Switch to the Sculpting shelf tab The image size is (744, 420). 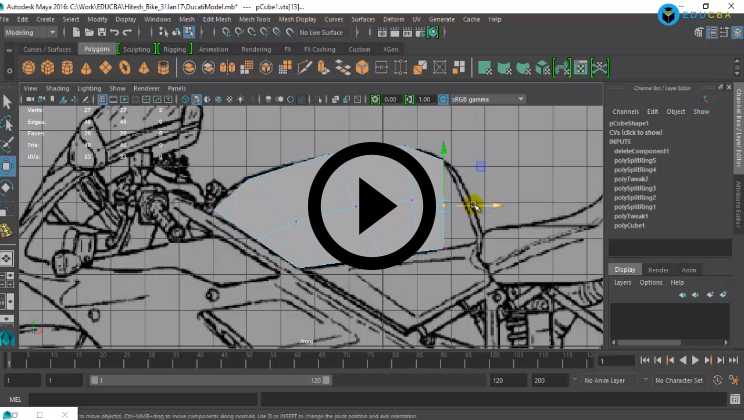click(137, 48)
